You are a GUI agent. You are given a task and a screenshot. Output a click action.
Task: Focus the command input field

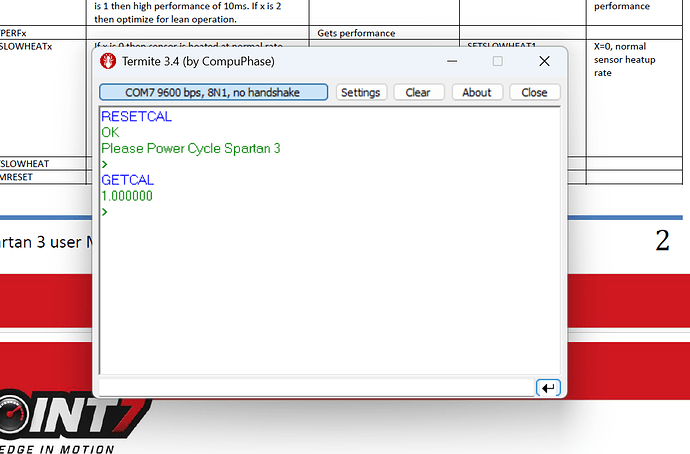[x=316, y=388]
